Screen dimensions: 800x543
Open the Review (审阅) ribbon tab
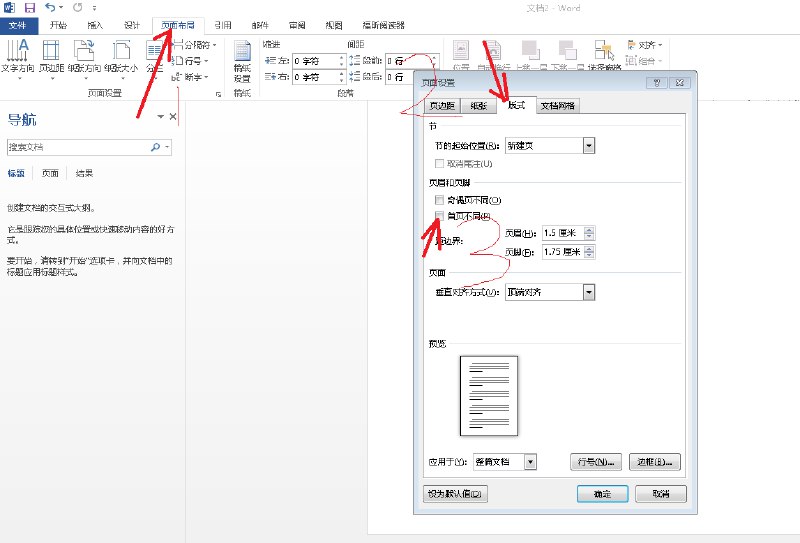coord(297,26)
